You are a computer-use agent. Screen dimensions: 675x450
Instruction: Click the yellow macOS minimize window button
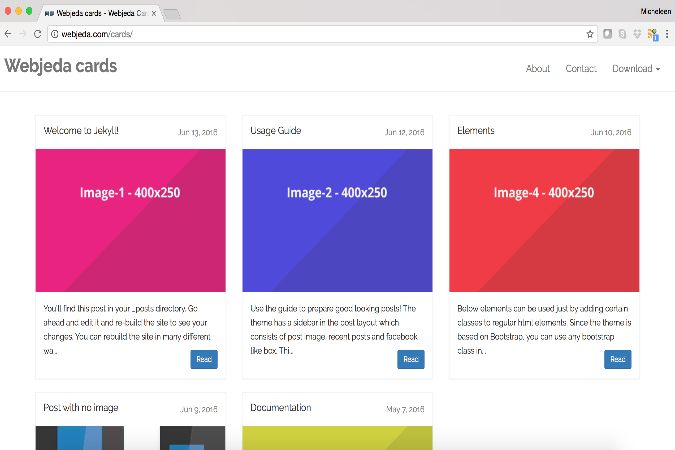[19, 11]
